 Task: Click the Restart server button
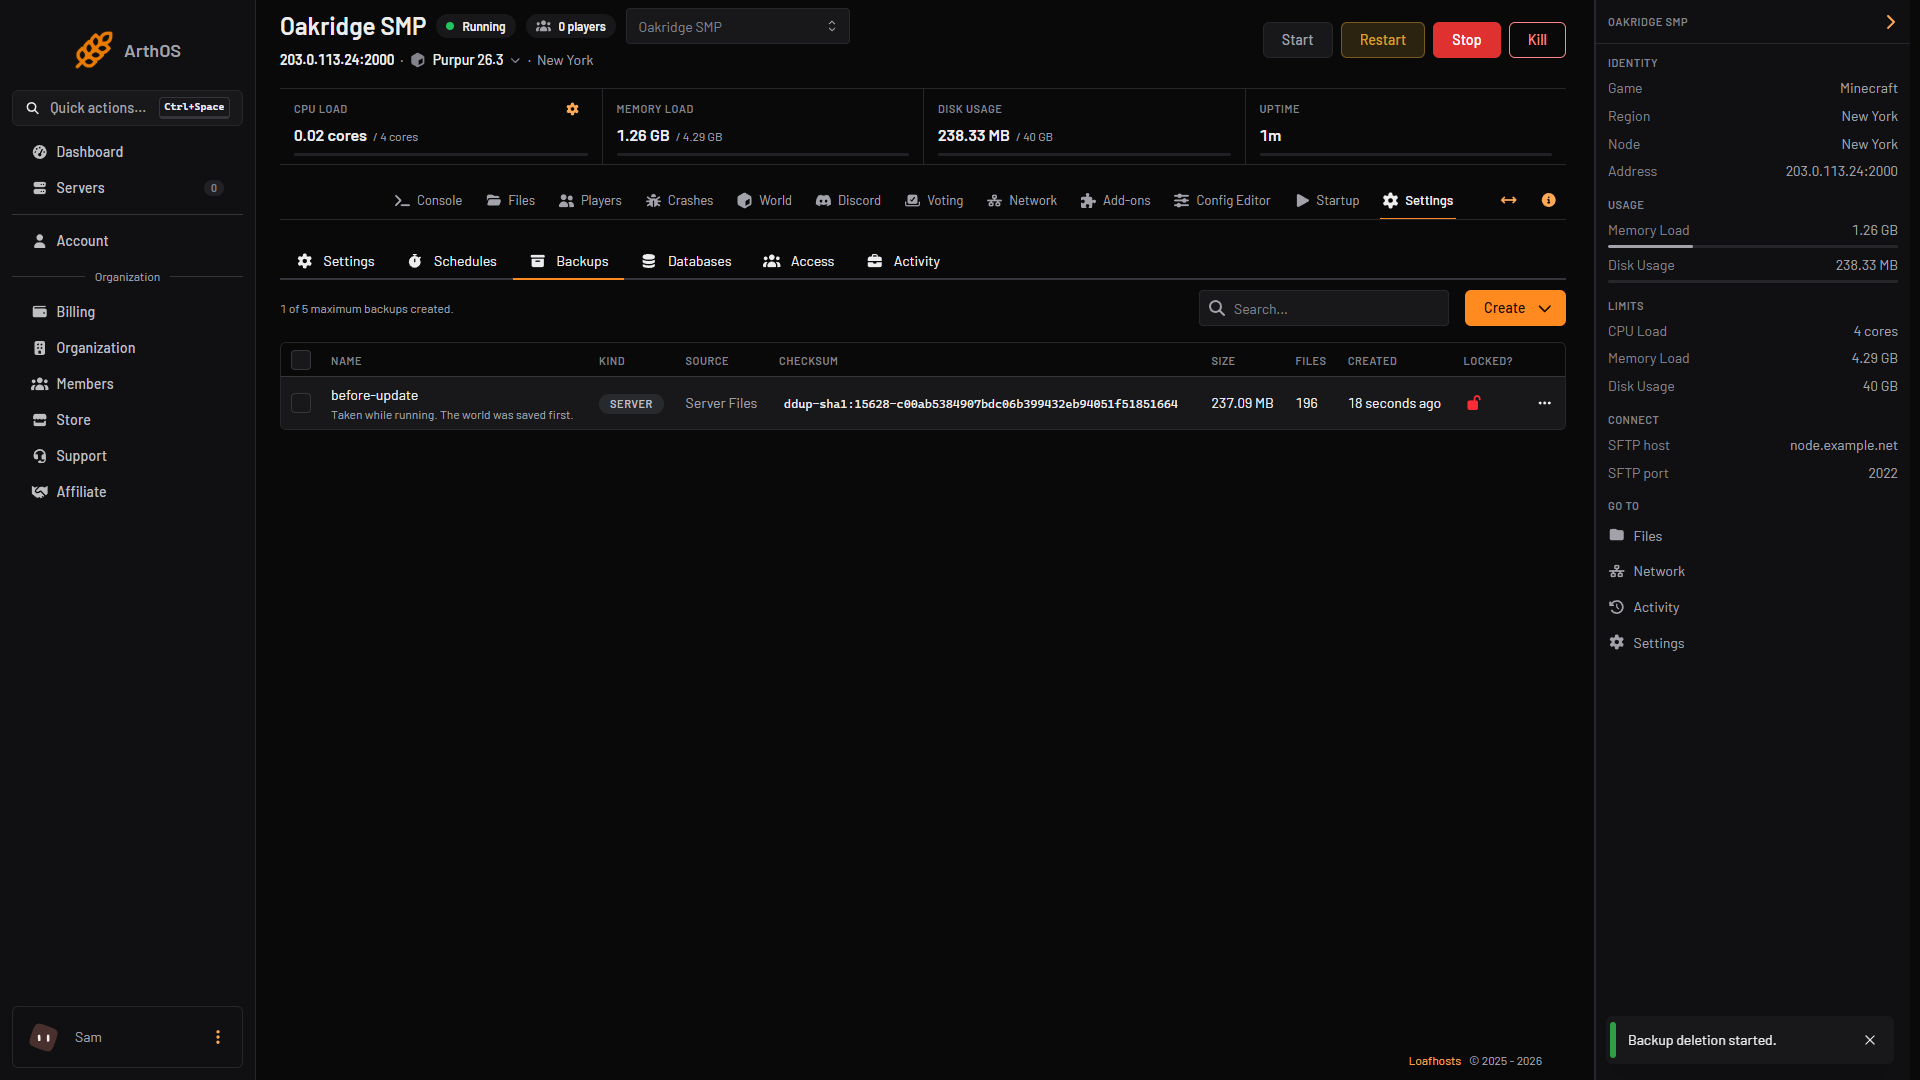click(x=1382, y=40)
